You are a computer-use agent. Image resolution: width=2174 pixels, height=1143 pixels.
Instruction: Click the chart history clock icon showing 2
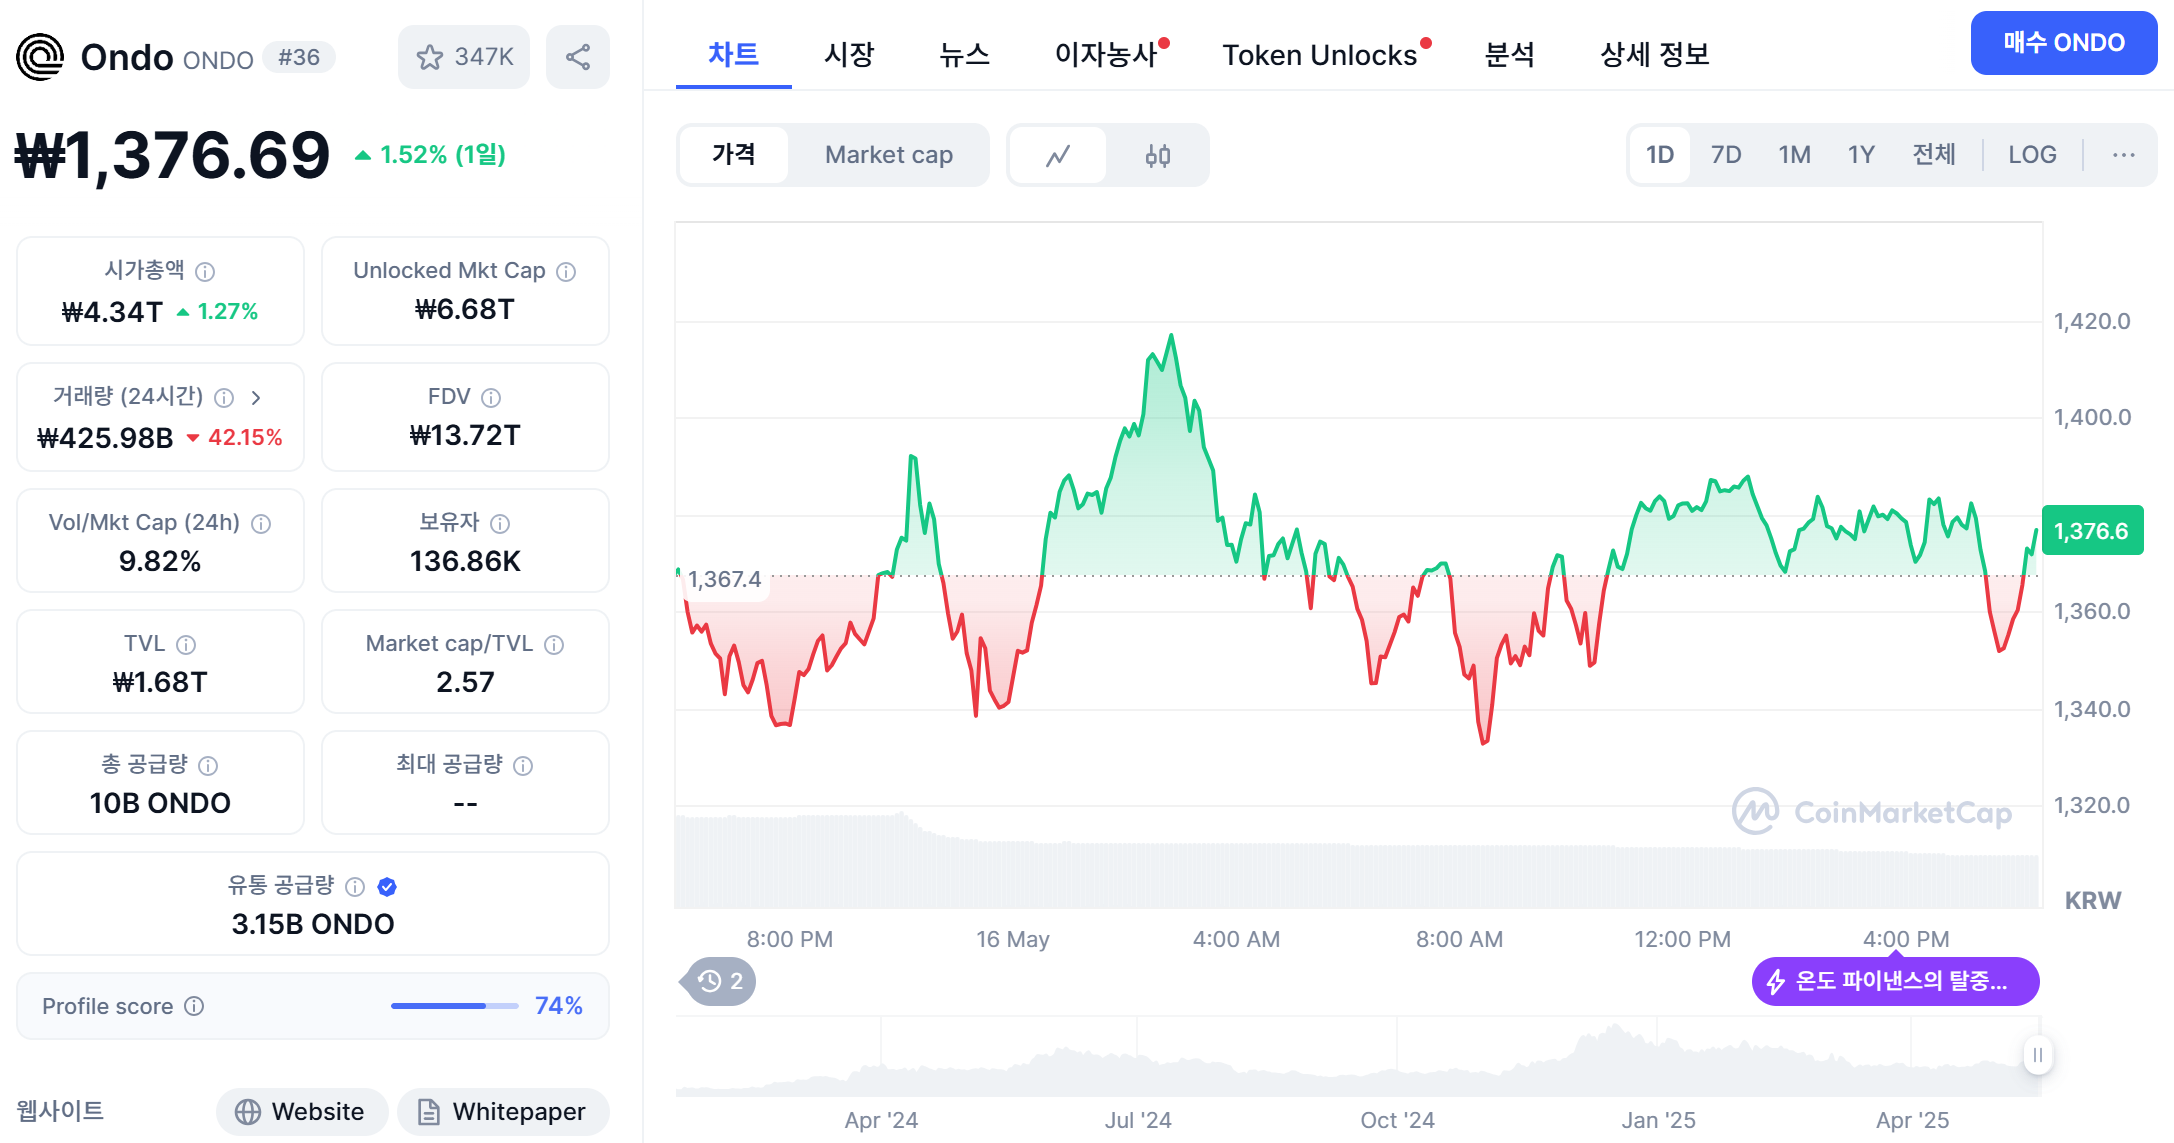[716, 981]
